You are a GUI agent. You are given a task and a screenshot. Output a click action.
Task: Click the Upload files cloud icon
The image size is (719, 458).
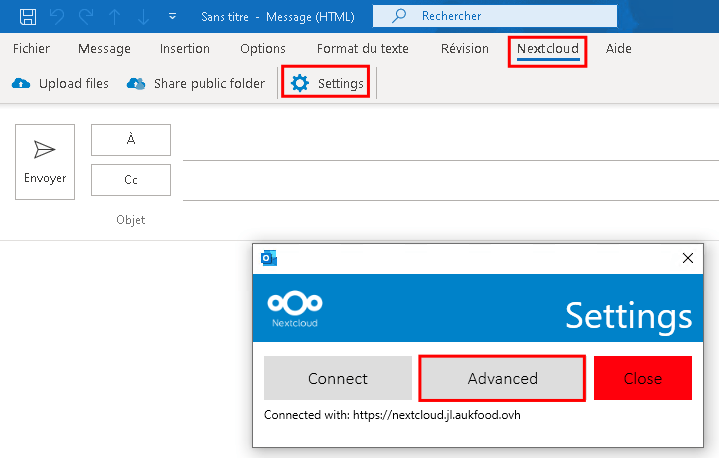click(21, 83)
